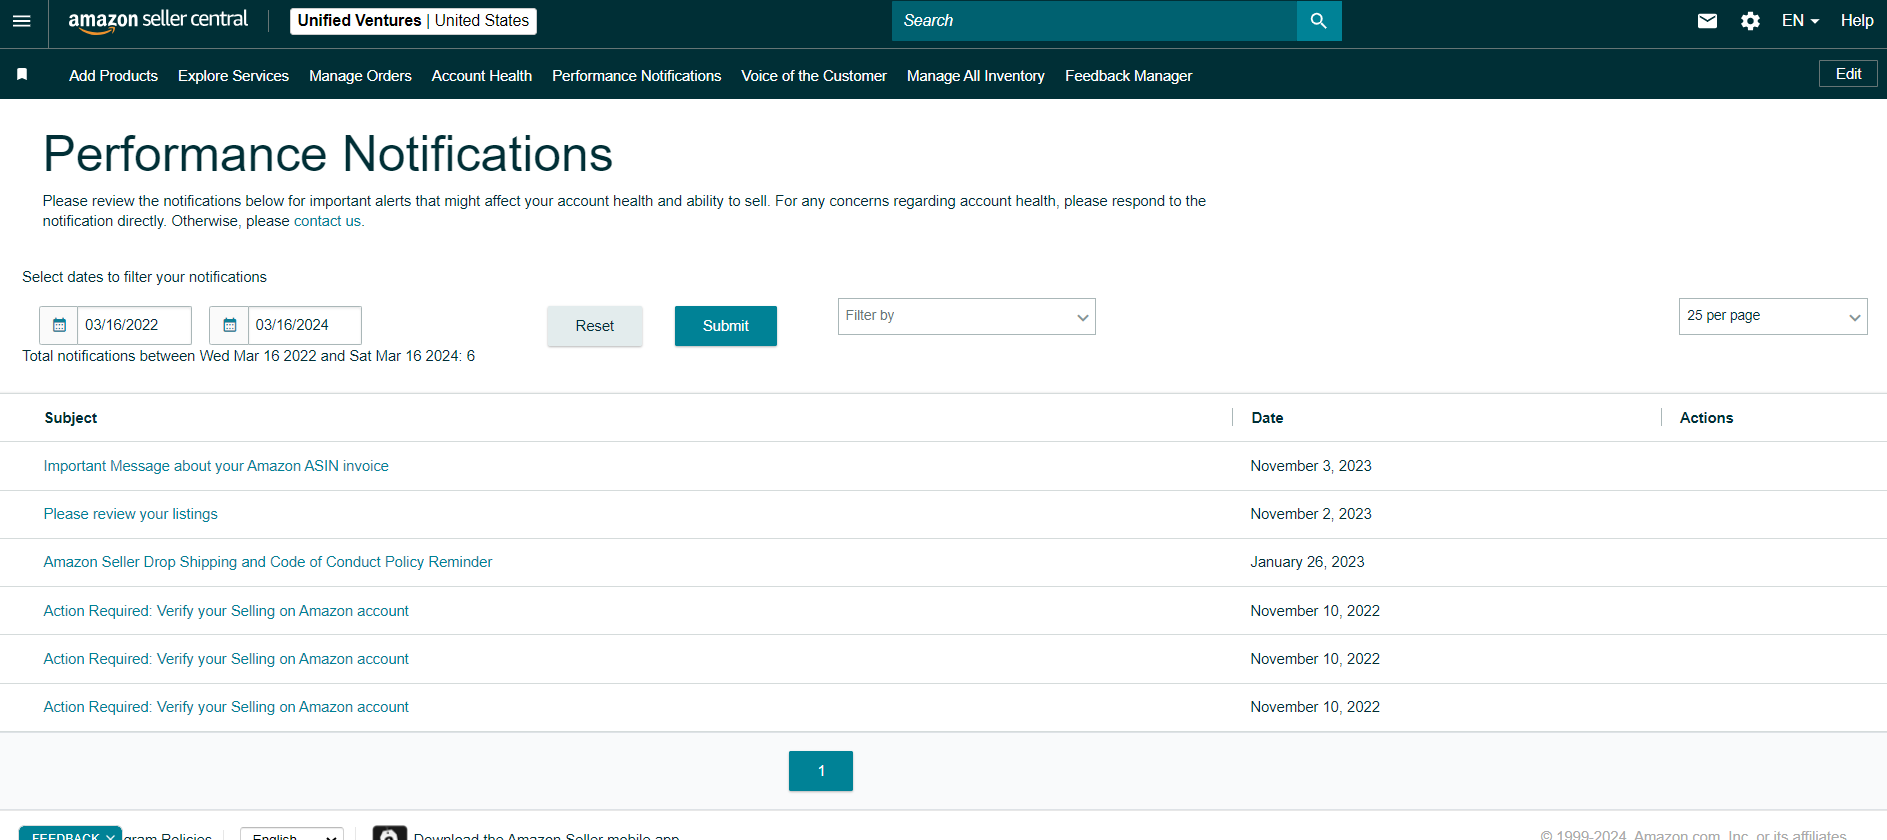
Task: Open the settings gear icon
Action: (x=1750, y=21)
